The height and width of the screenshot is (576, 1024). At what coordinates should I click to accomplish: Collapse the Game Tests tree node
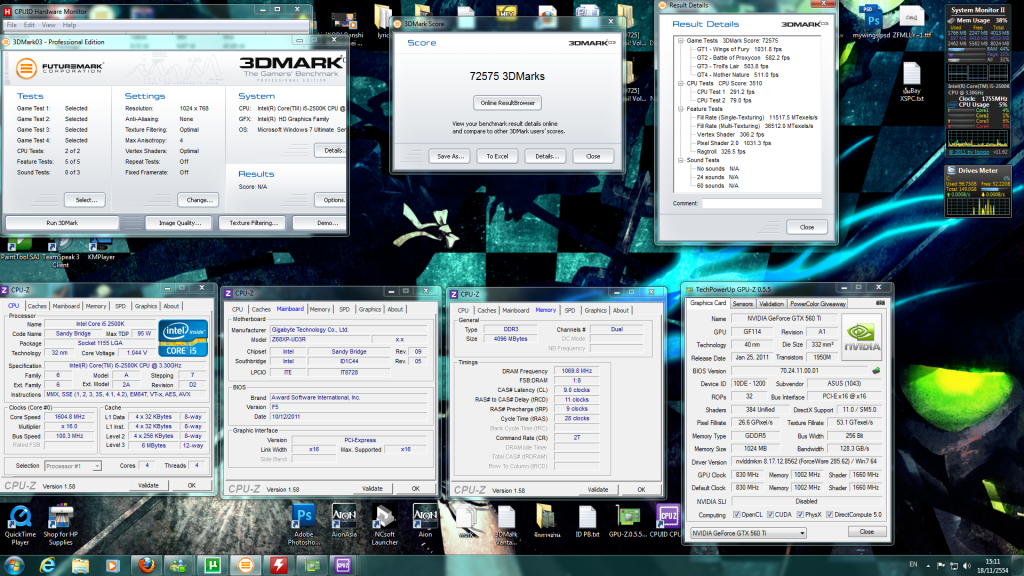[x=679, y=40]
